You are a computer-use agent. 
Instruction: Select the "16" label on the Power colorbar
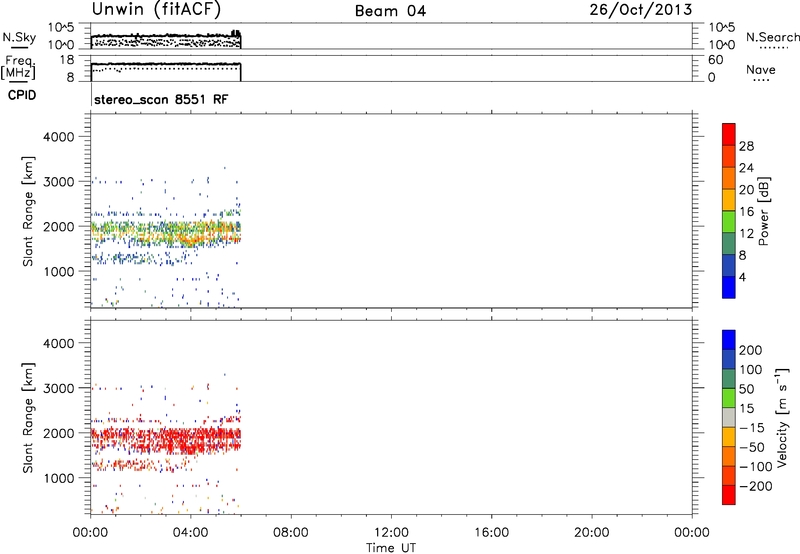[746, 211]
